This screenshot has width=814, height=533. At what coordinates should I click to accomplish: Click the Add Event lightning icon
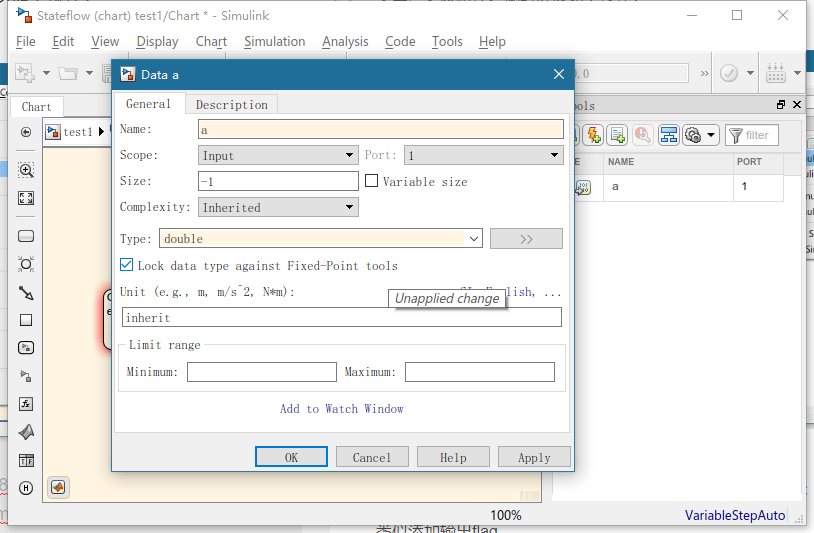592,135
